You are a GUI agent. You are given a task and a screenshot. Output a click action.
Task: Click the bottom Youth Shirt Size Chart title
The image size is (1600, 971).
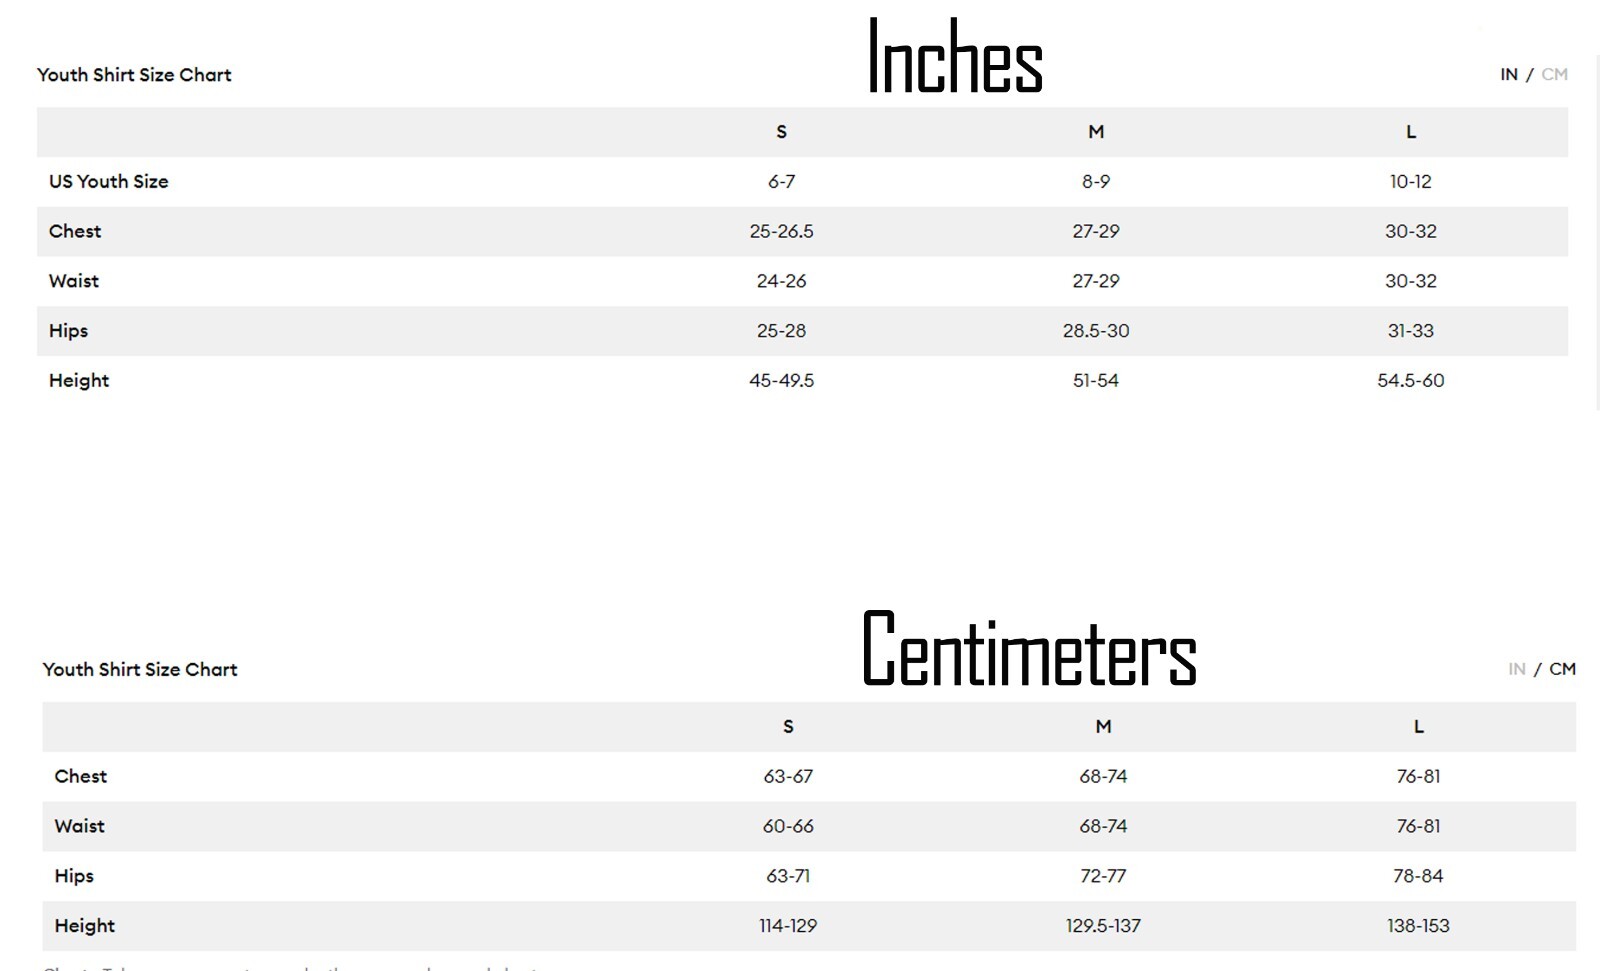140,670
